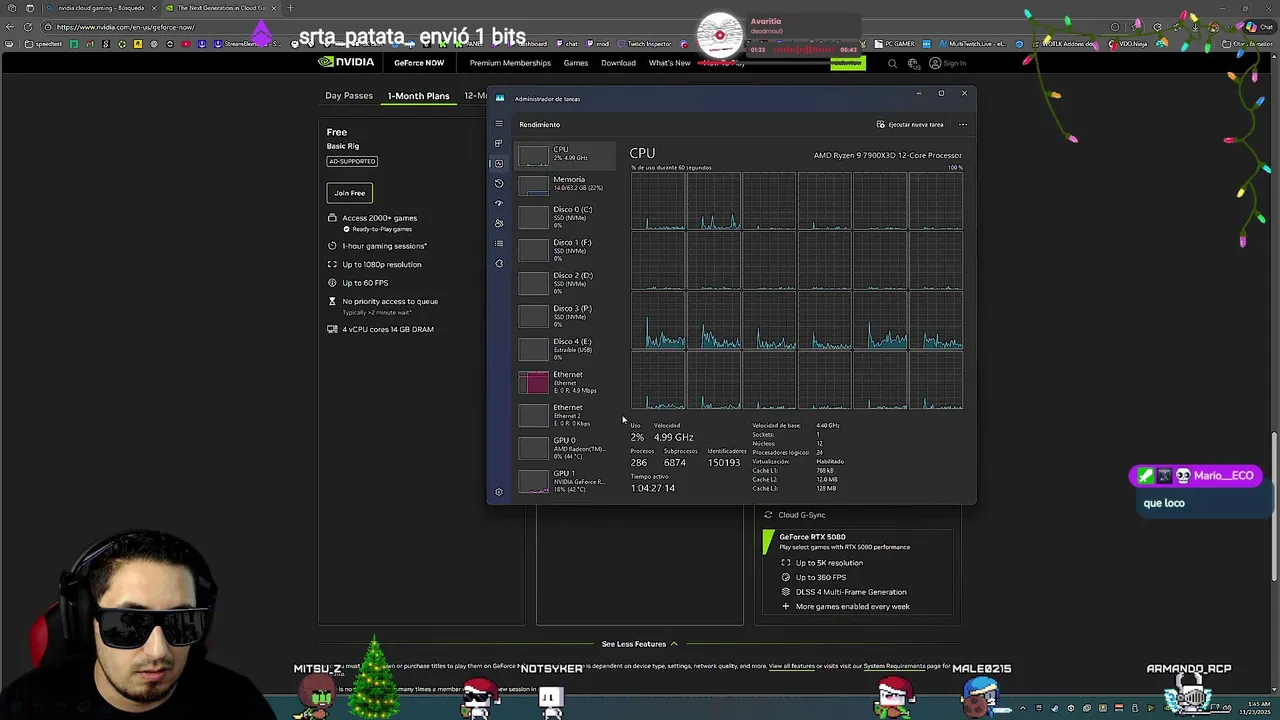The image size is (1280, 720).
Task: Open Processes page icon in Task Manager sidebar
Action: point(499,143)
